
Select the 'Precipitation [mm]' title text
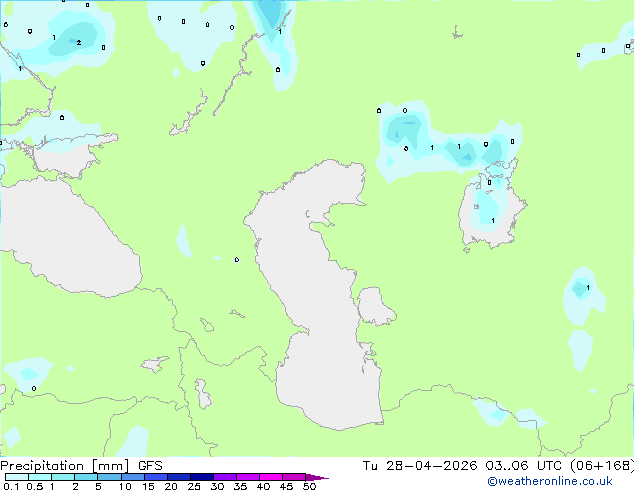click(64, 466)
